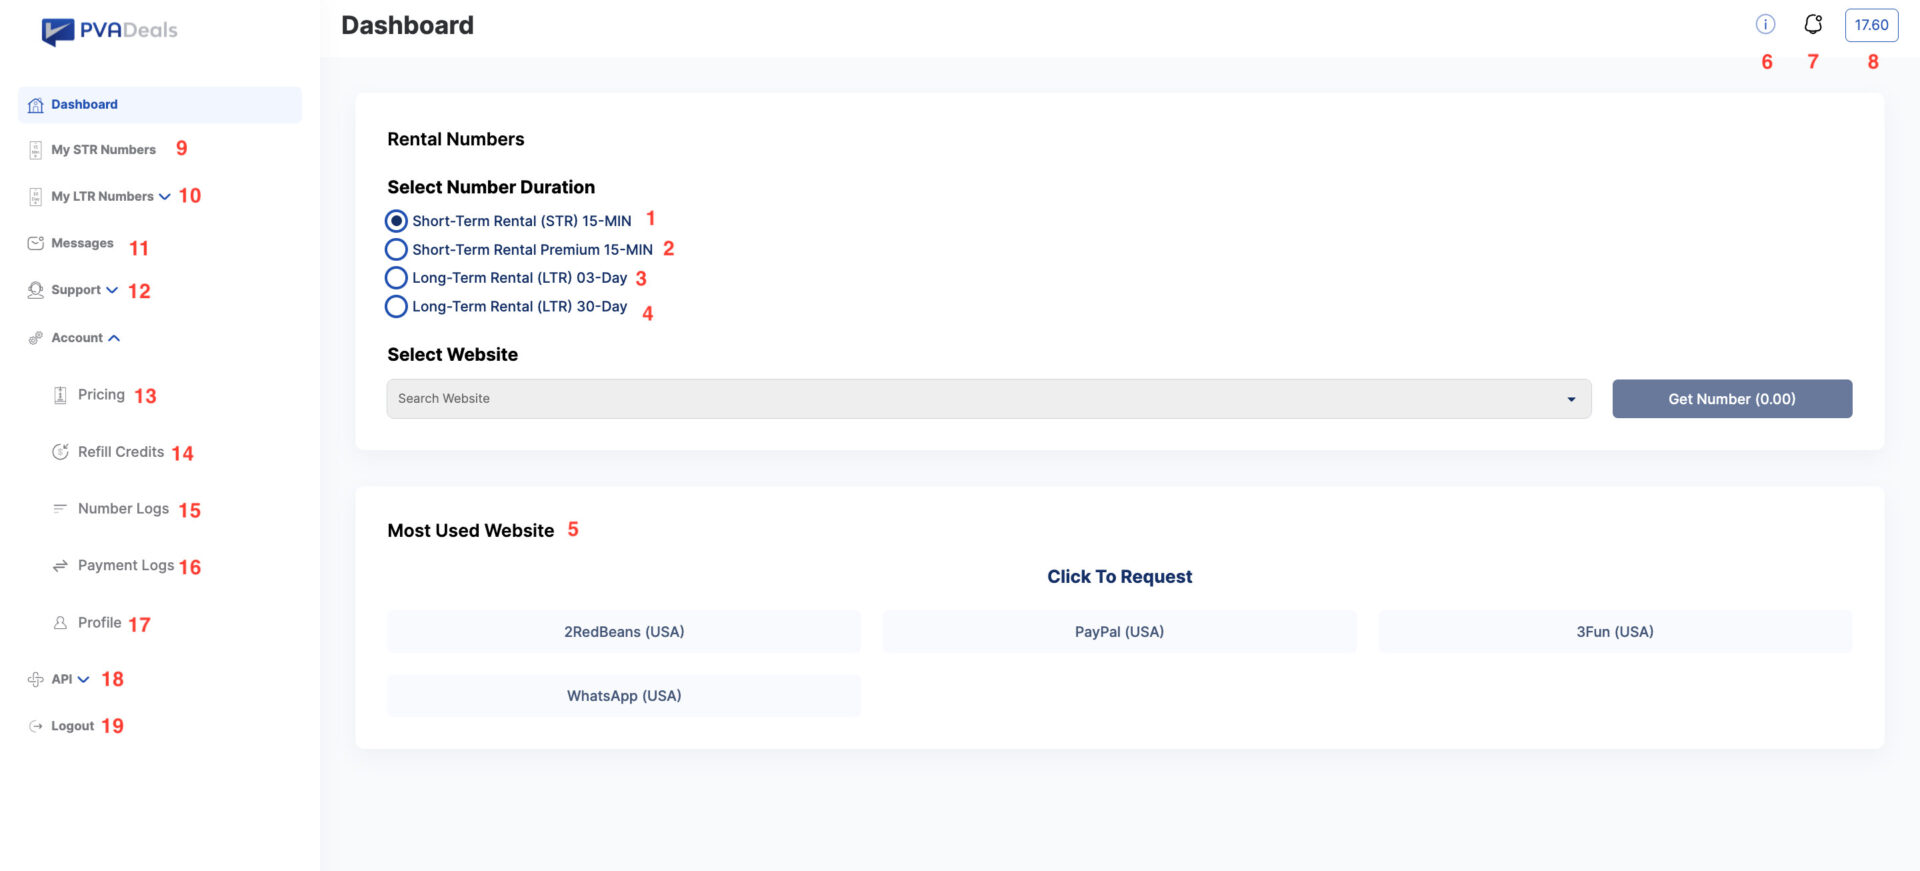
Task: Expand the Support menu chevron
Action: coord(112,290)
